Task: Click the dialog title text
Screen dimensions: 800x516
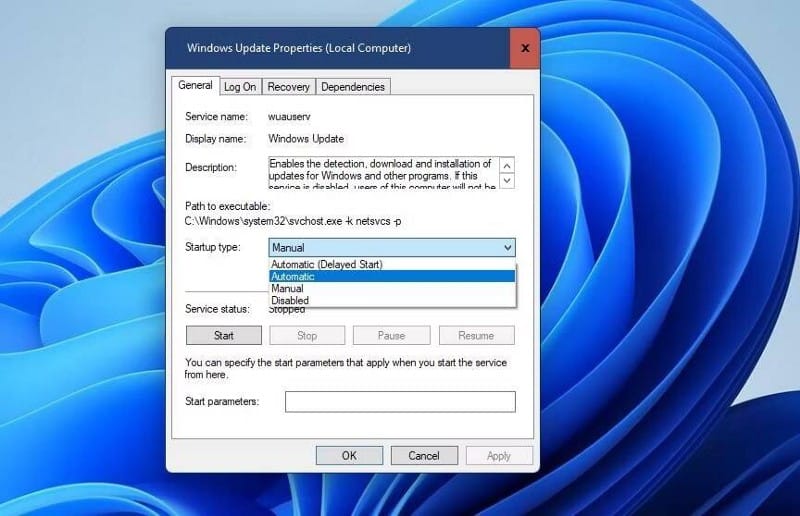Action: [x=298, y=48]
